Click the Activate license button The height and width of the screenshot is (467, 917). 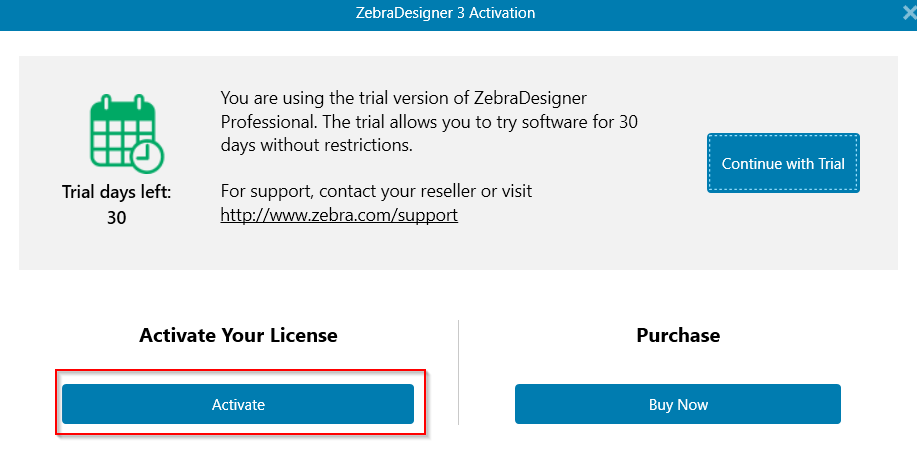click(238, 404)
